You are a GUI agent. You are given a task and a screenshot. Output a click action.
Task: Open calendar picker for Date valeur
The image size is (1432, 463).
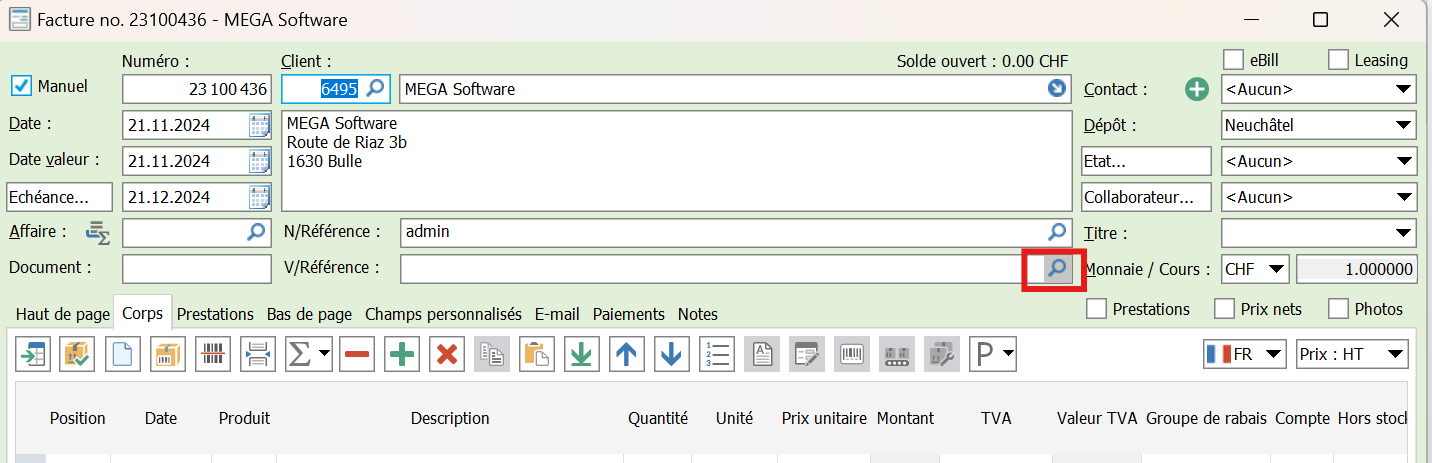[259, 161]
